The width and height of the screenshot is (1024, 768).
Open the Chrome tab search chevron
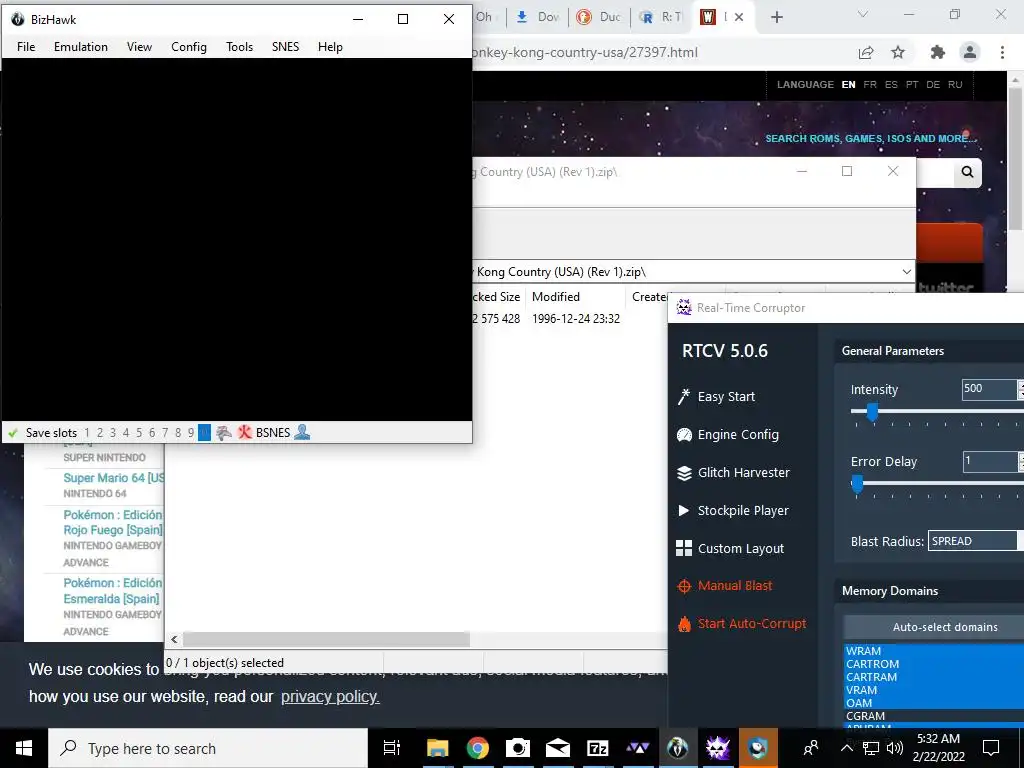[863, 14]
